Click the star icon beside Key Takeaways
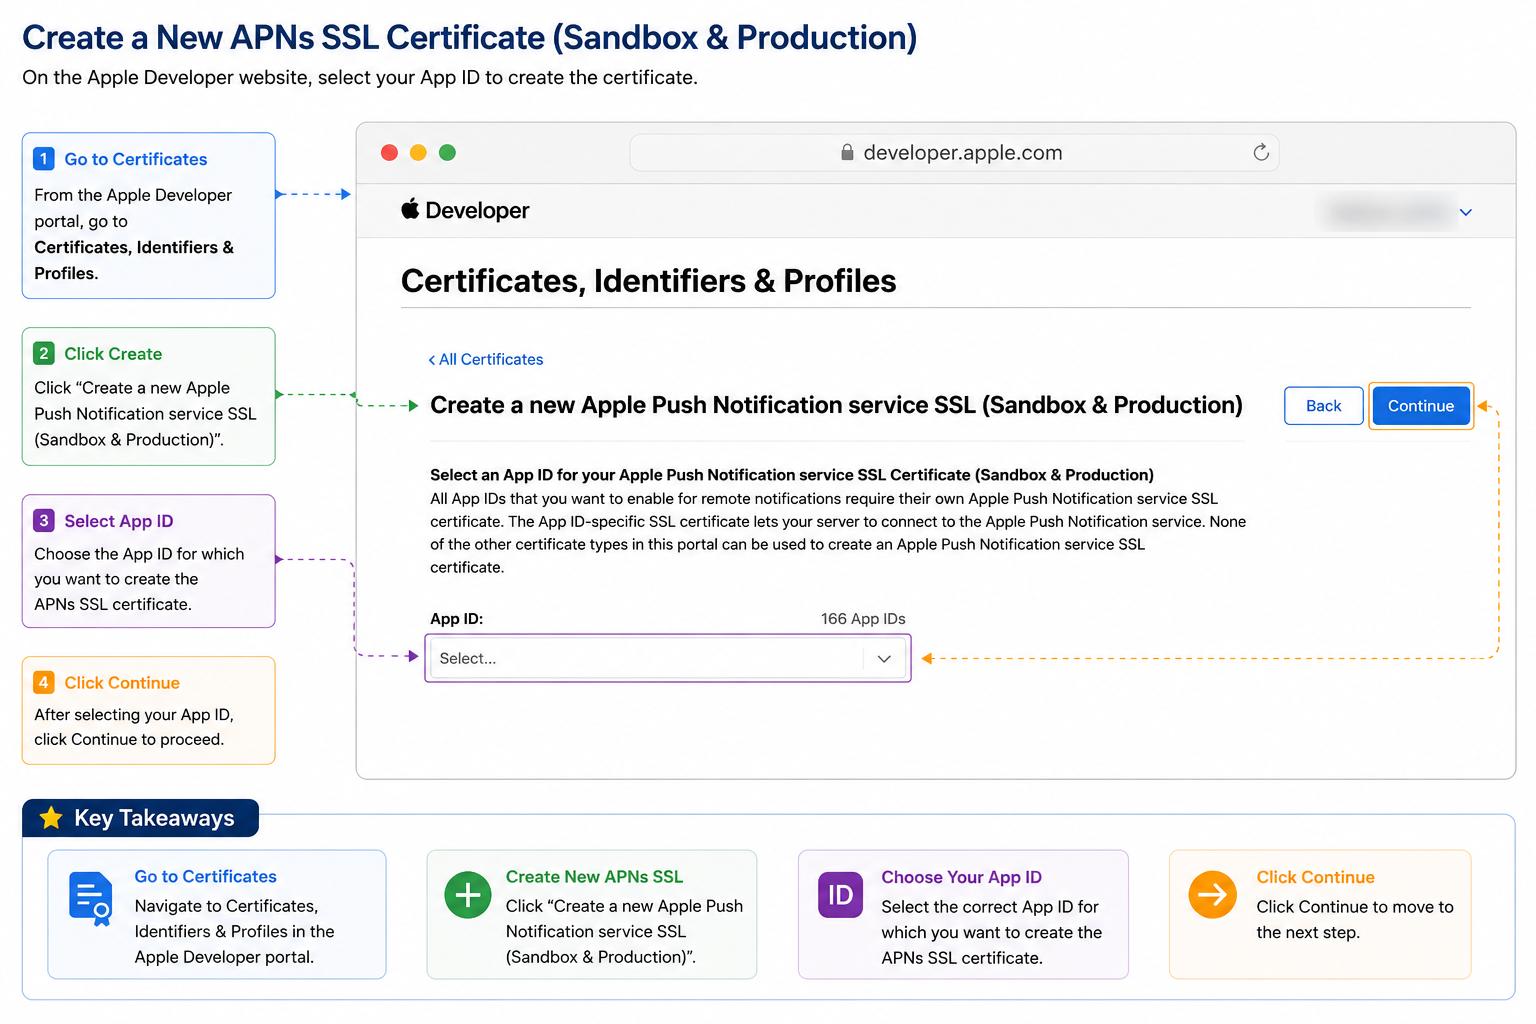1536x1024 pixels. [51, 818]
